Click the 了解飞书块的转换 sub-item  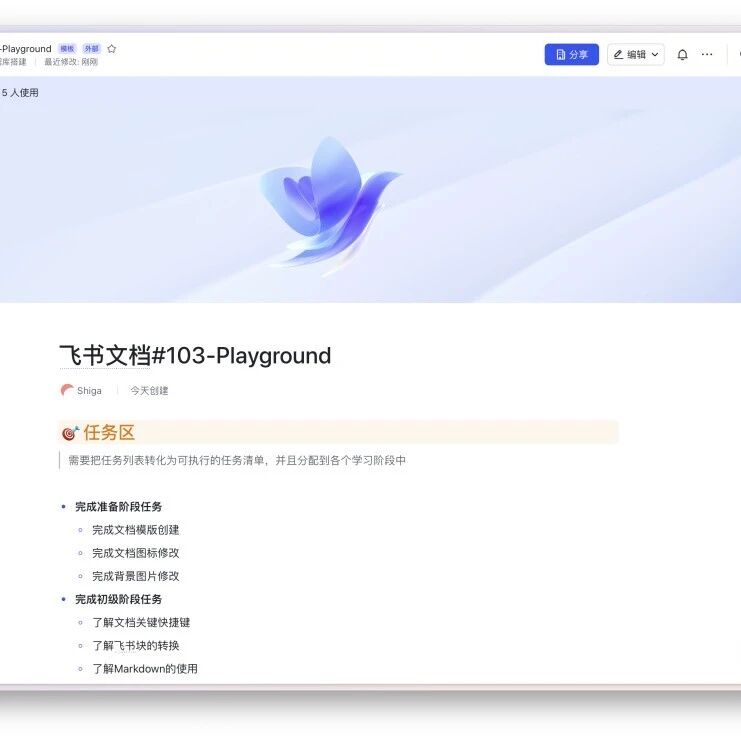tap(136, 646)
